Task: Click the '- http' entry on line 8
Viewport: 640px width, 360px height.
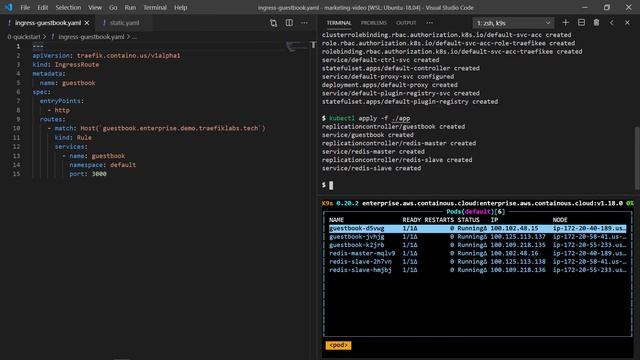Action: tap(58, 110)
